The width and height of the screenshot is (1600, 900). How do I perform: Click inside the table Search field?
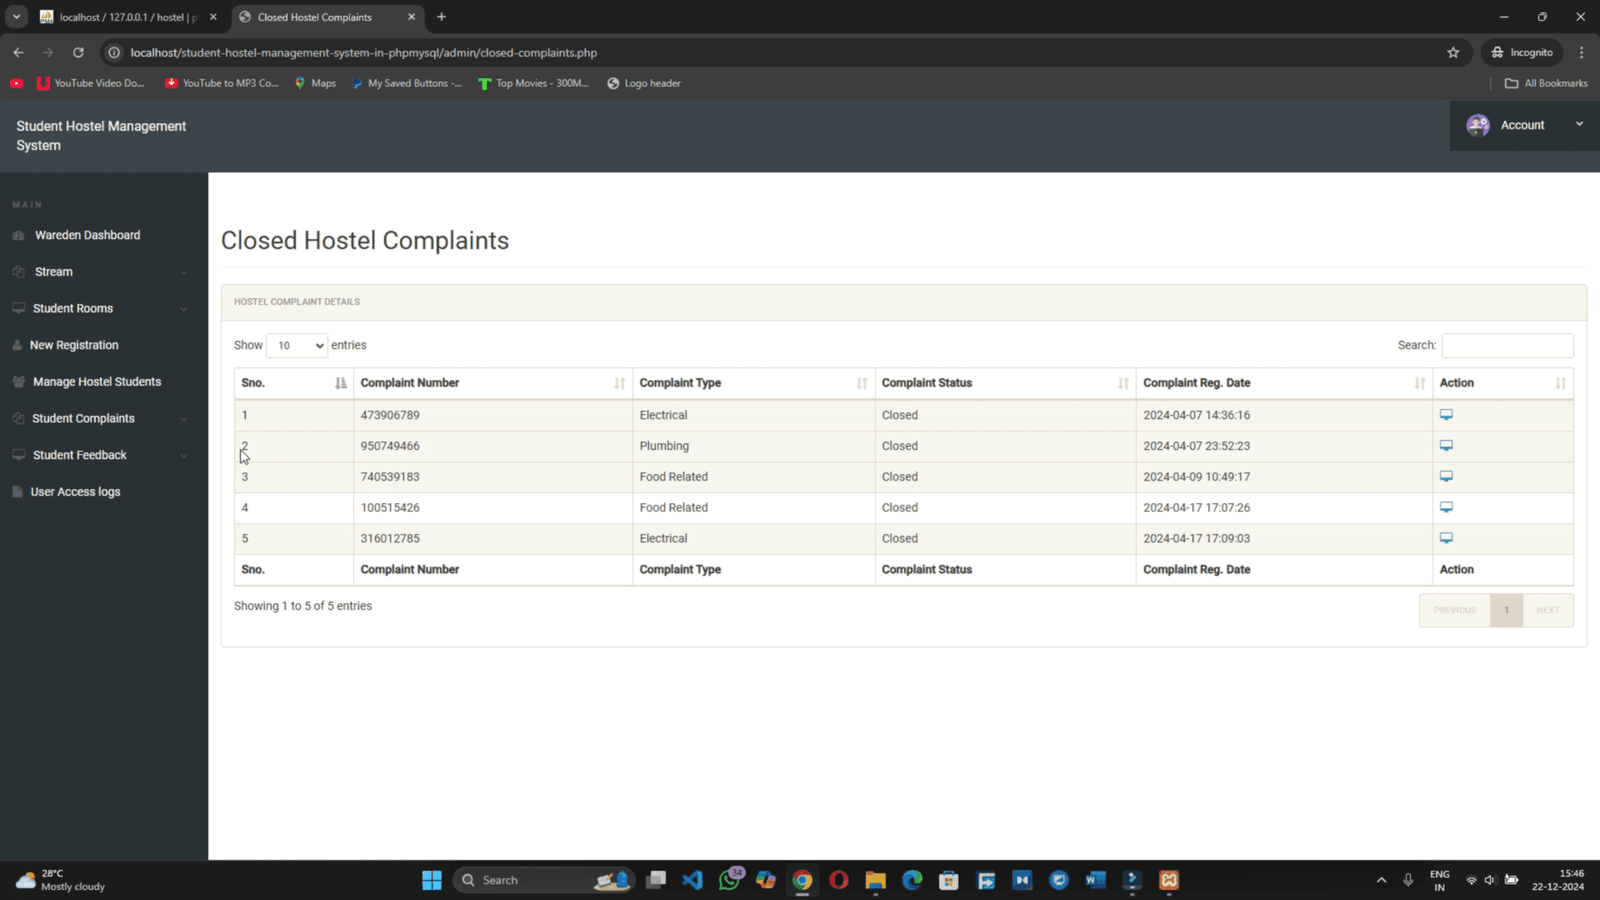(1507, 345)
